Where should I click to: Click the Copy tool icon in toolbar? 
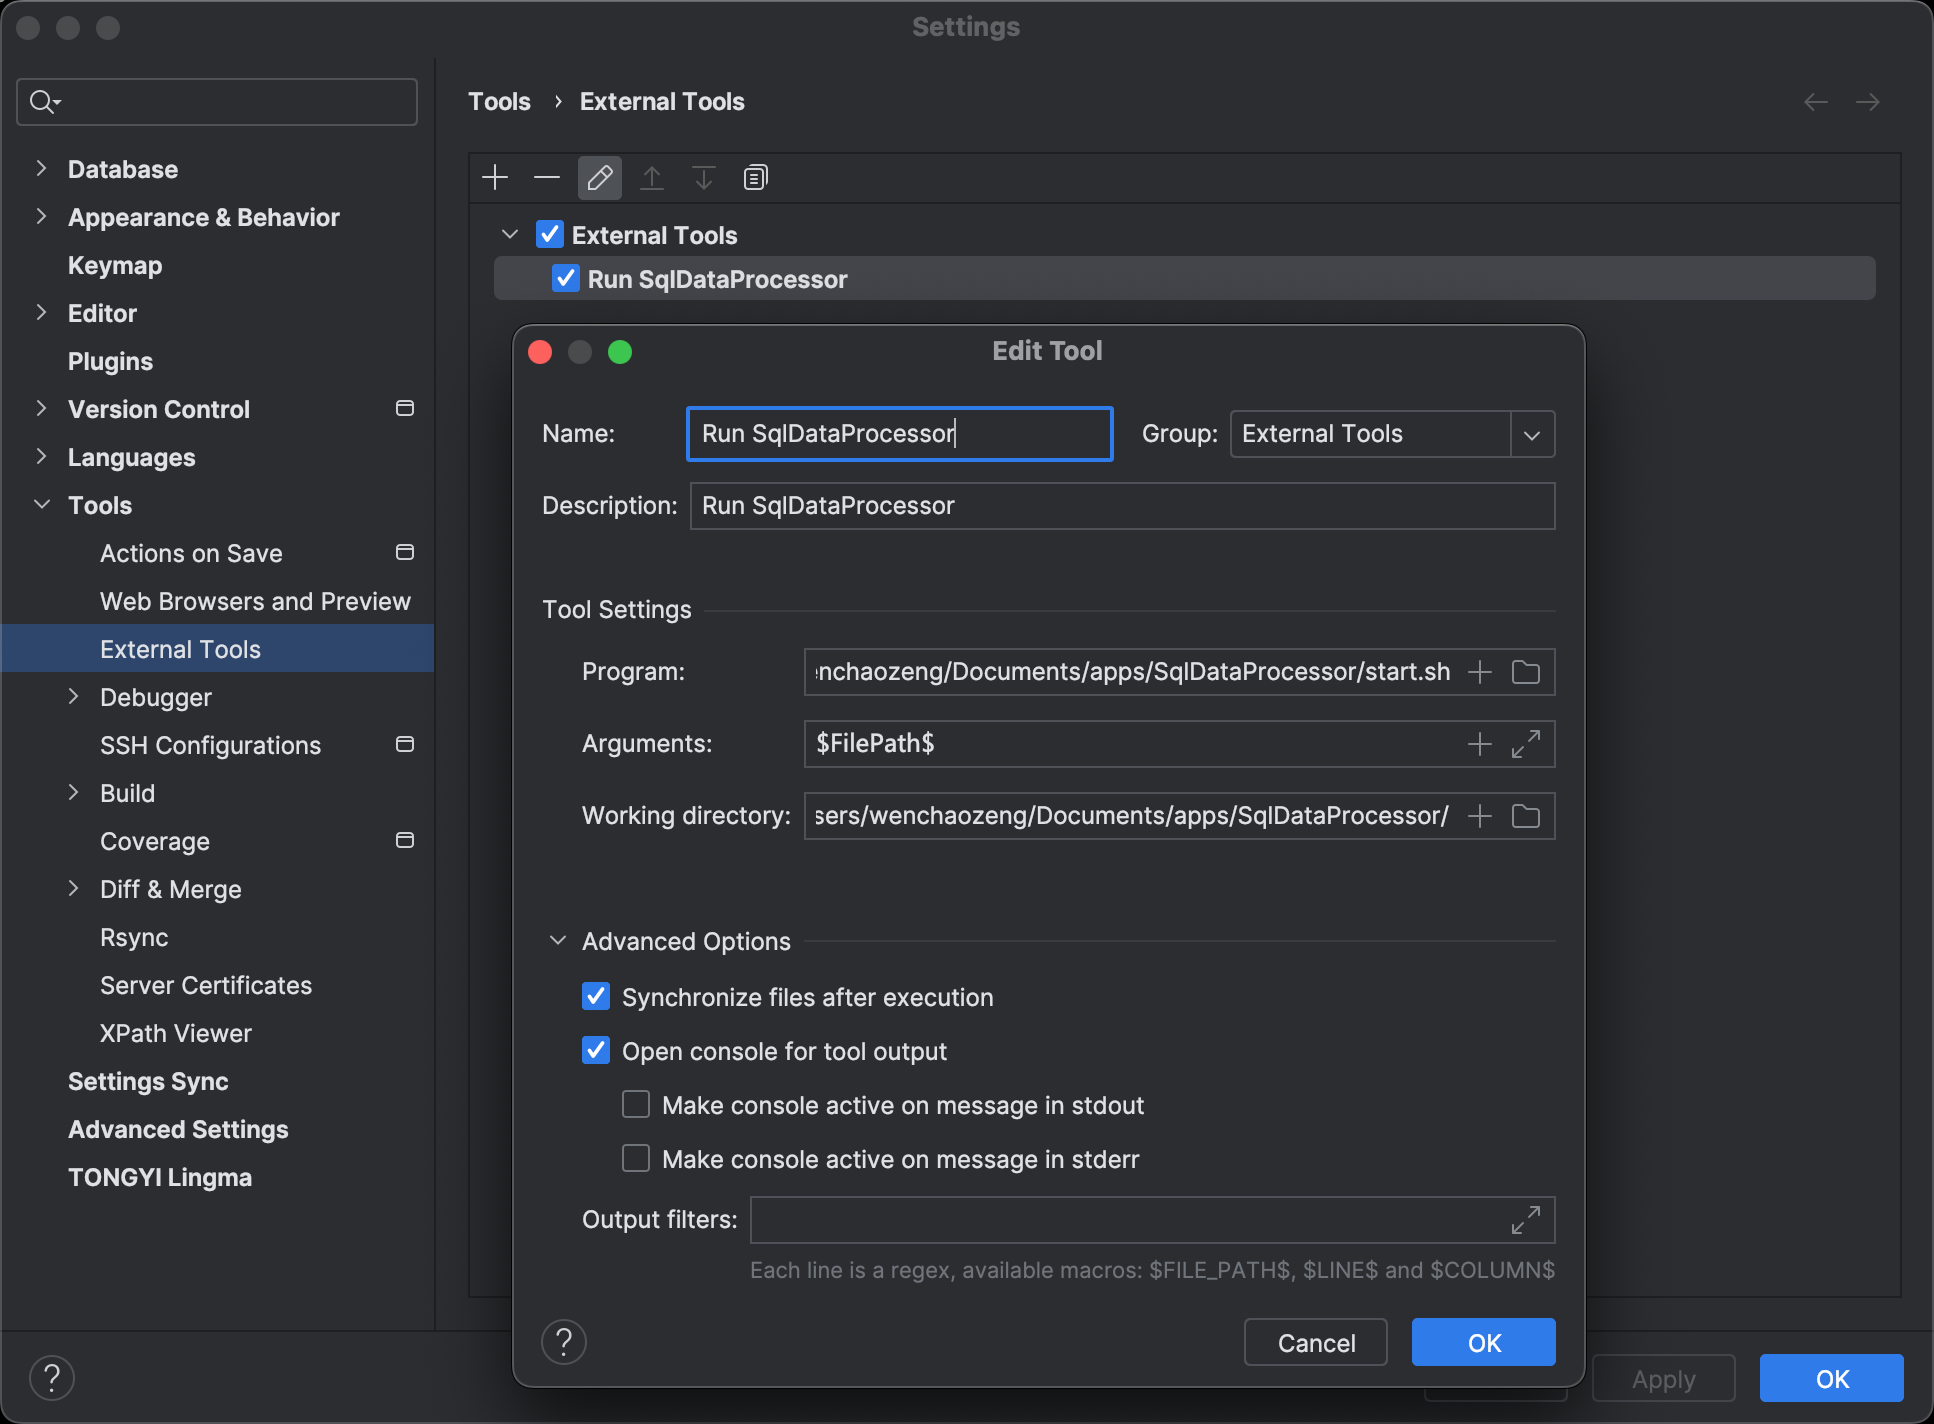755,178
